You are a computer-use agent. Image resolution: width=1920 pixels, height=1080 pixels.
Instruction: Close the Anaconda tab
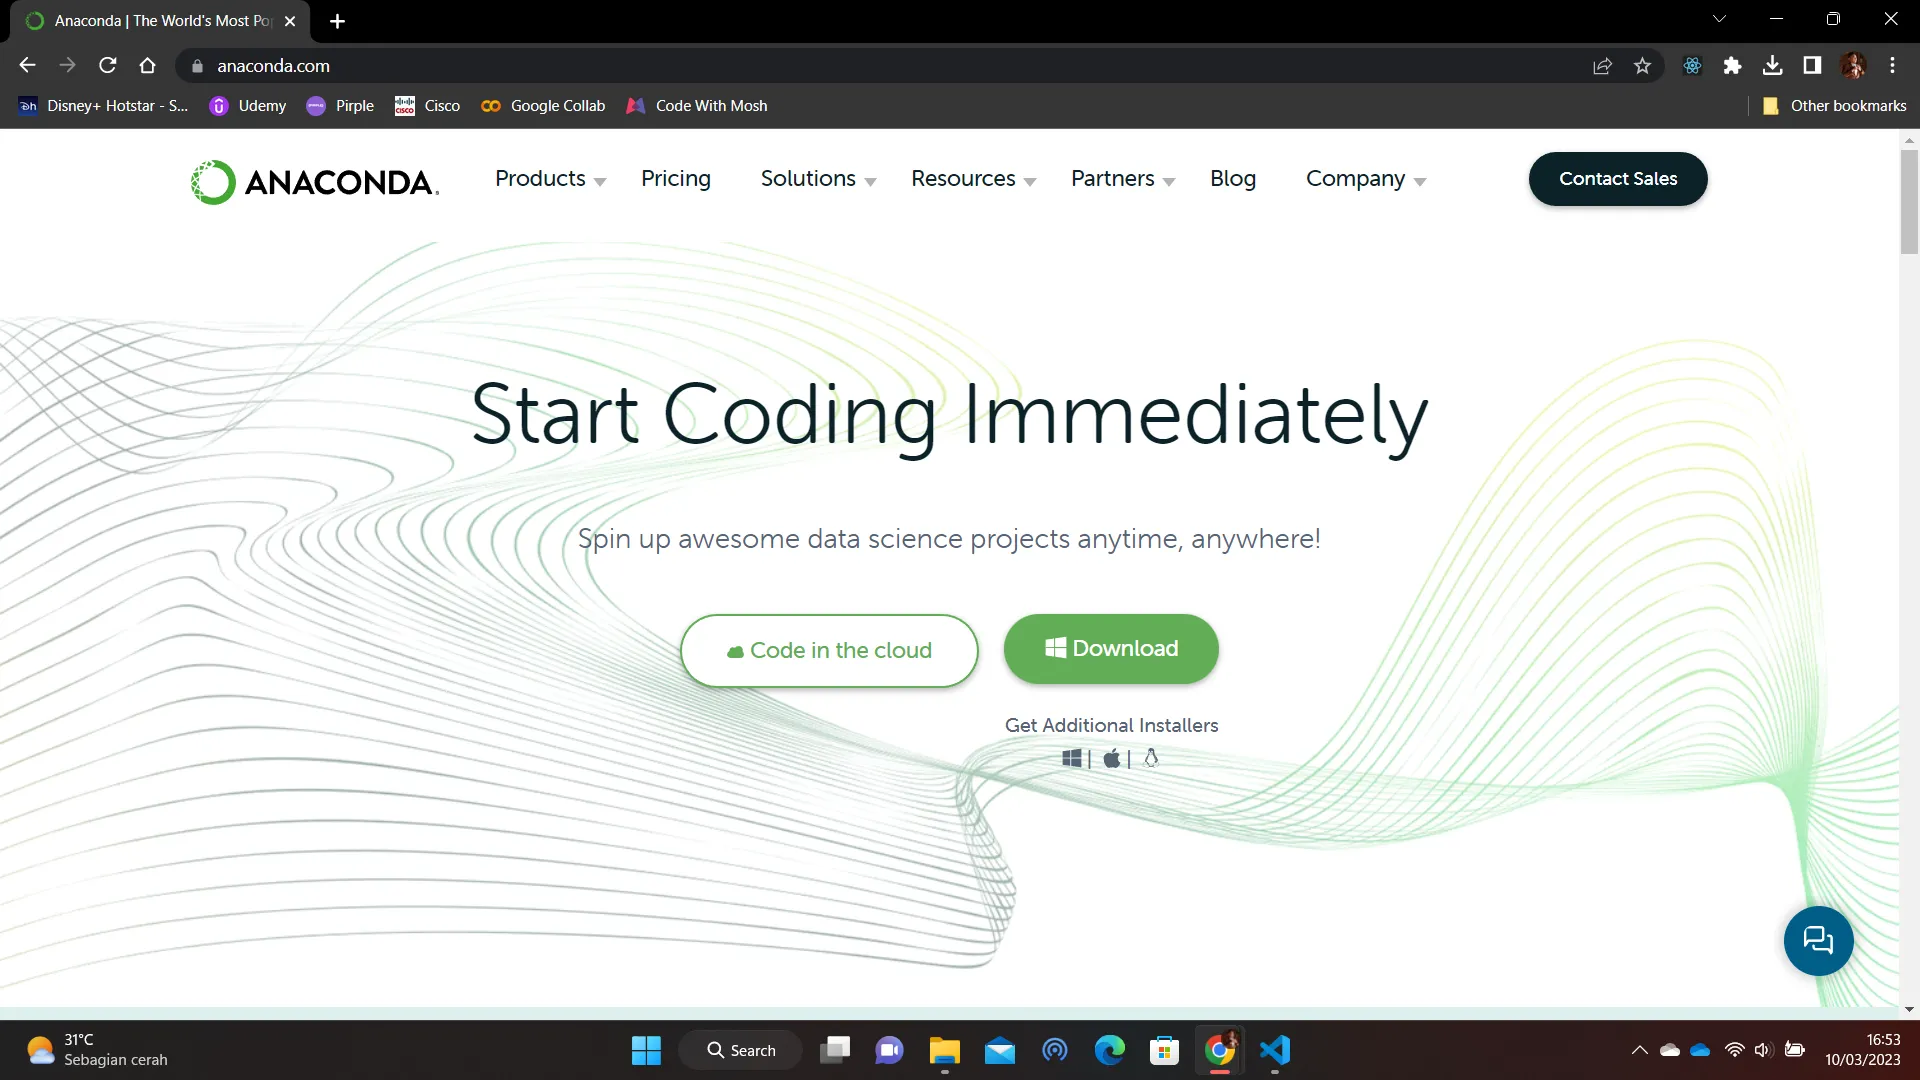coord(290,21)
